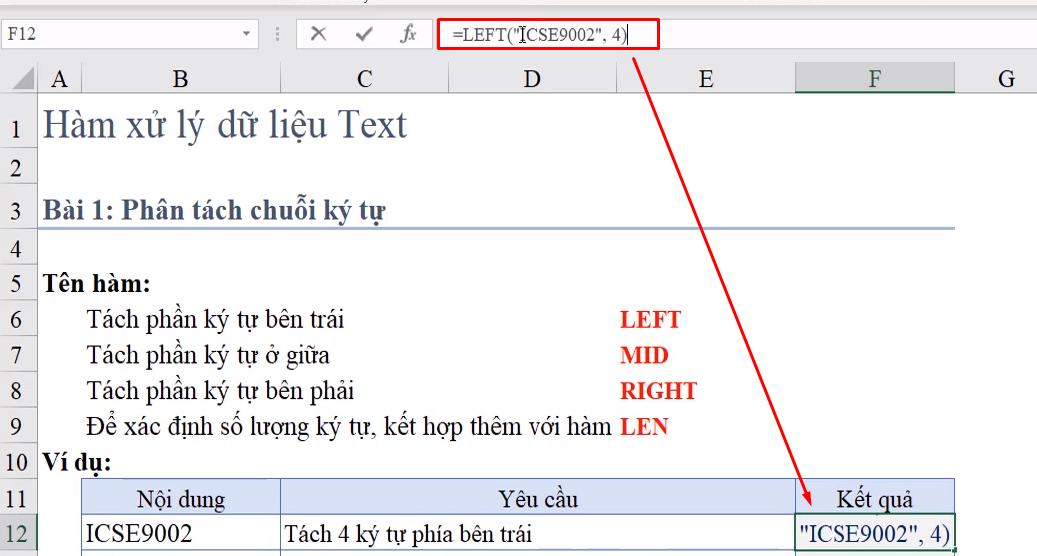Select column B header
Screen dimensions: 1037x556
tap(181, 79)
